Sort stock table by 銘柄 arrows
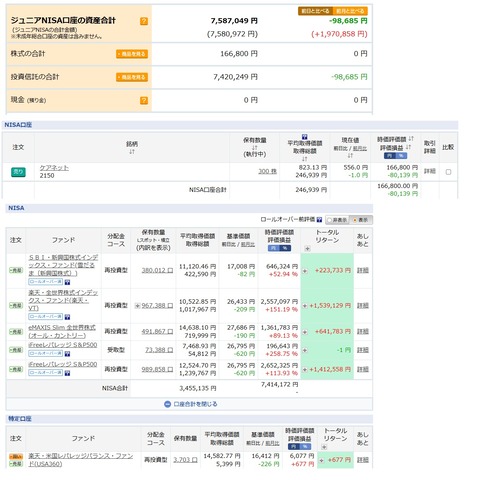The height and width of the screenshot is (480, 480). tap(132, 152)
